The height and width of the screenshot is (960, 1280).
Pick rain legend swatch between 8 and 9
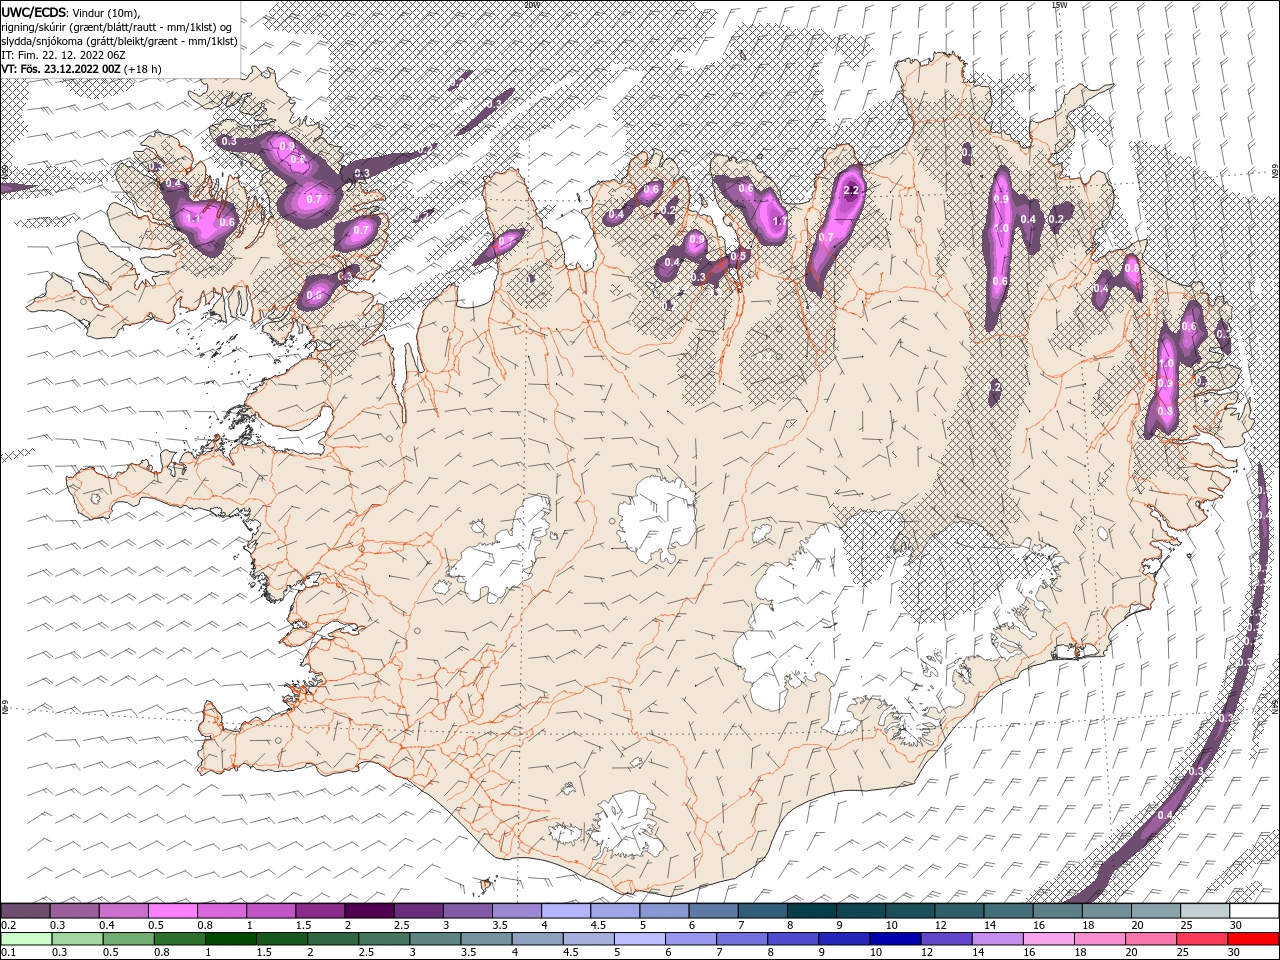tap(794, 939)
